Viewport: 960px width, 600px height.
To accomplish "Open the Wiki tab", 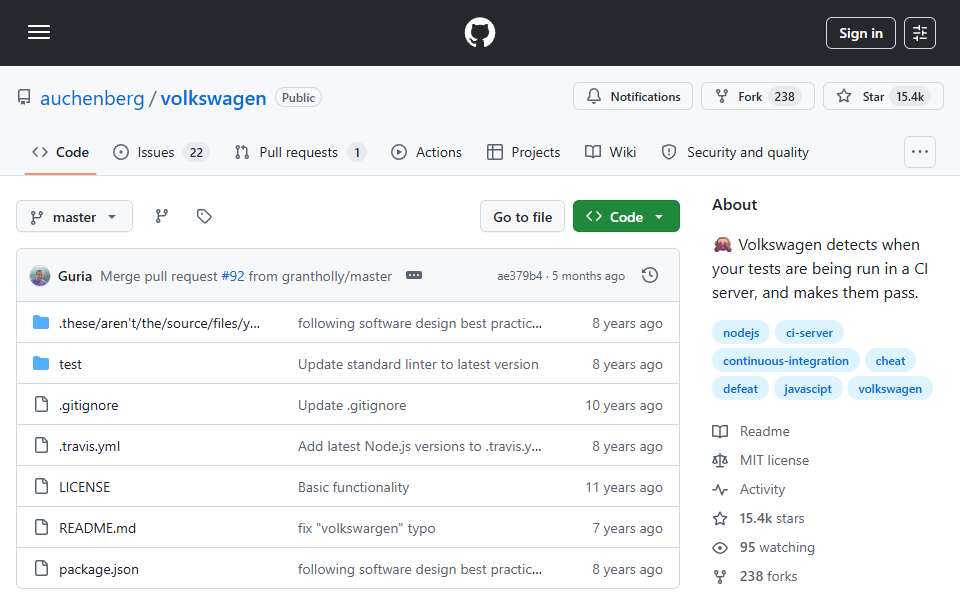I will (610, 152).
